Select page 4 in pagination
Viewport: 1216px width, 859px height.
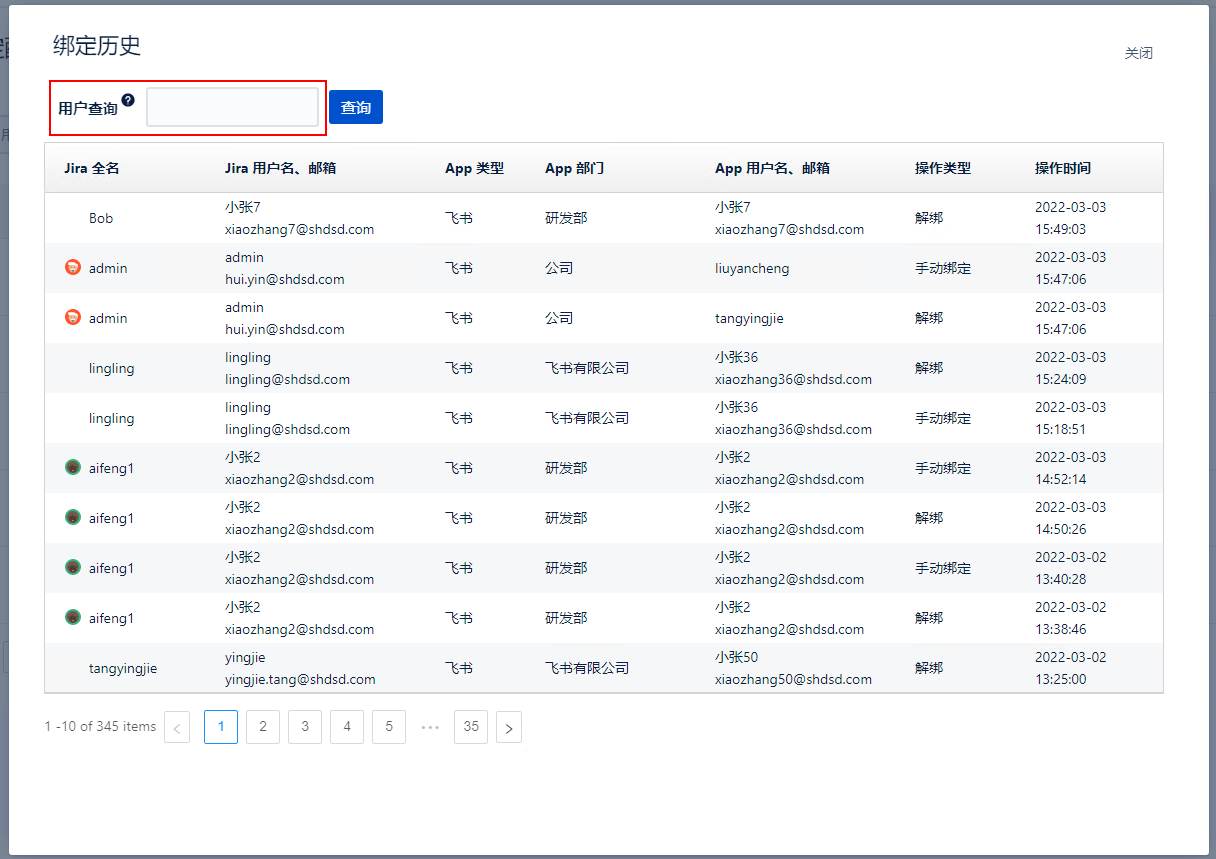pyautogui.click(x=347, y=727)
